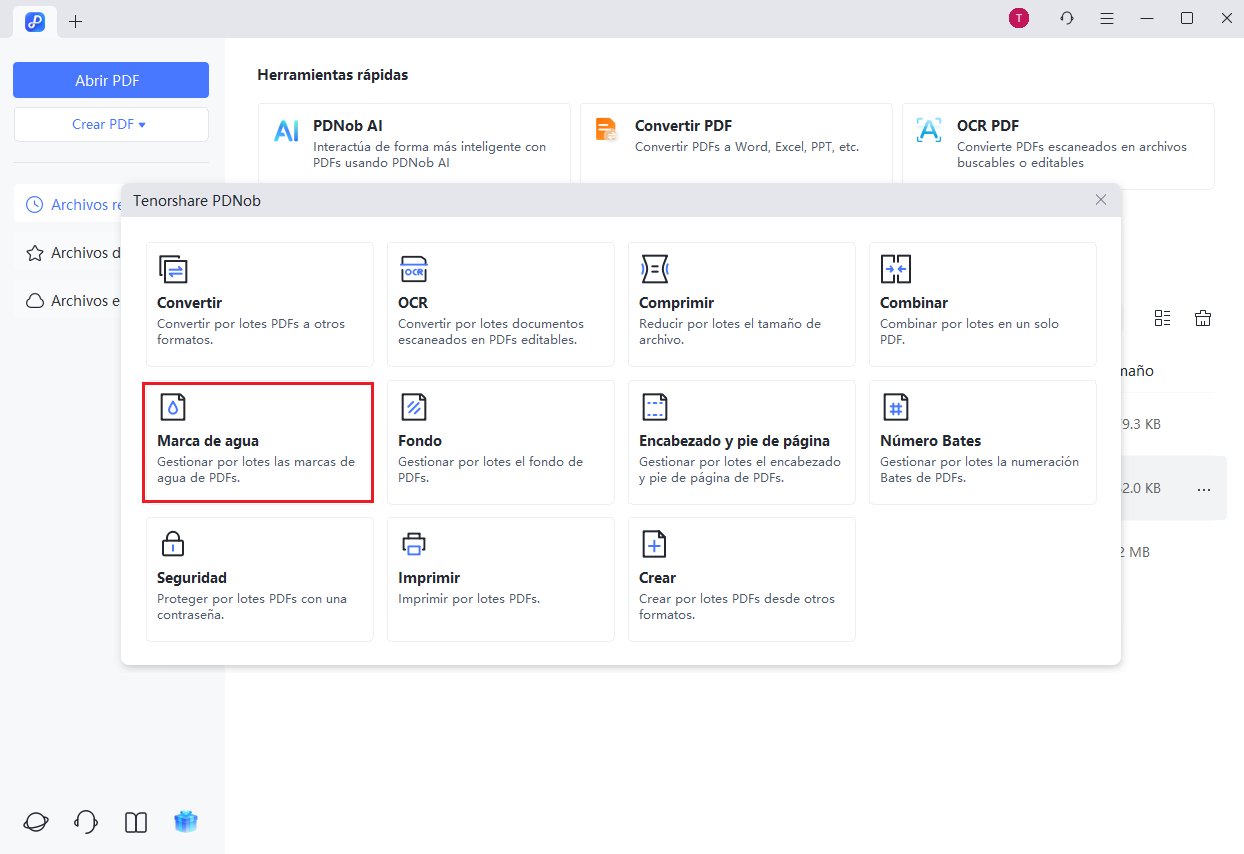The image size is (1244, 854).
Task: Open the hamburger menu in title bar
Action: click(x=1107, y=18)
